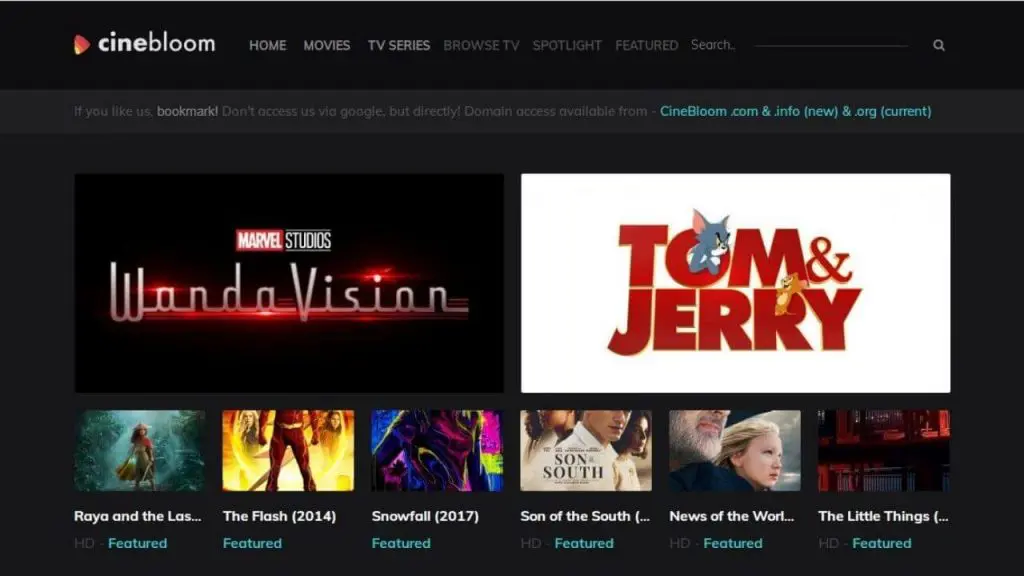Click the Snowfall (2017) poster image
Image resolution: width=1024 pixels, height=576 pixels.
(x=437, y=450)
